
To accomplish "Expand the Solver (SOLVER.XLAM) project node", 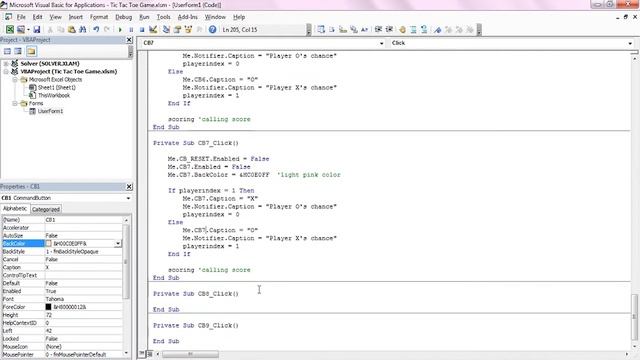I will coord(6,64).
